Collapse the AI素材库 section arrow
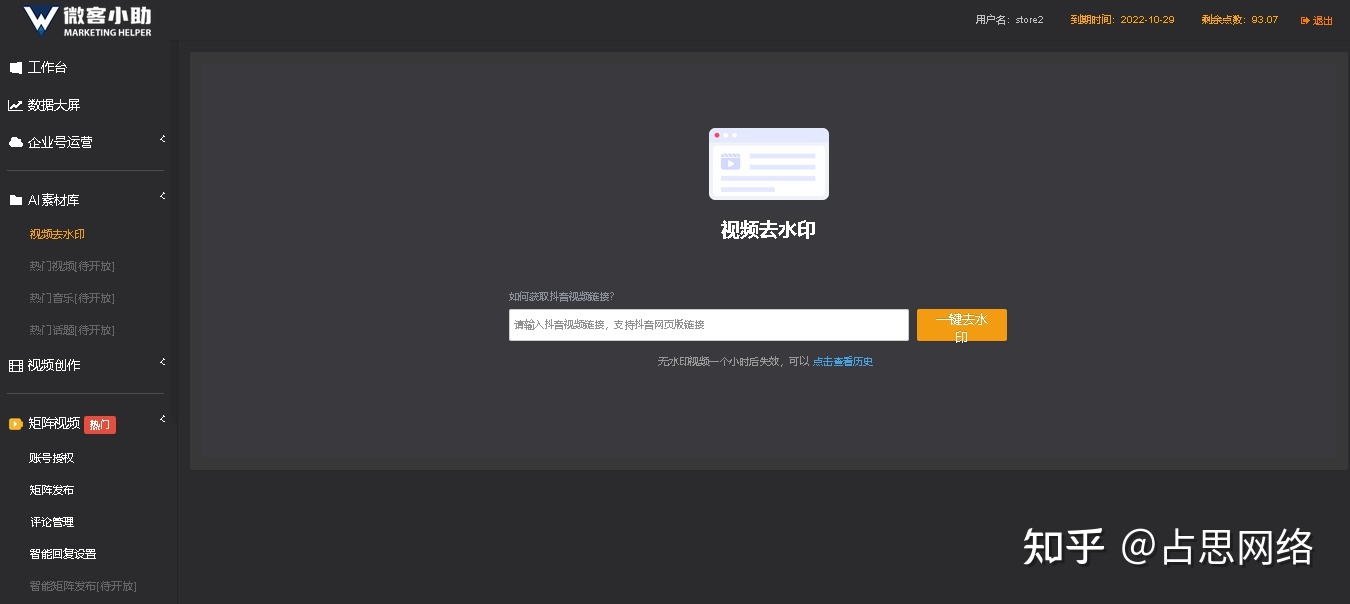 point(162,197)
